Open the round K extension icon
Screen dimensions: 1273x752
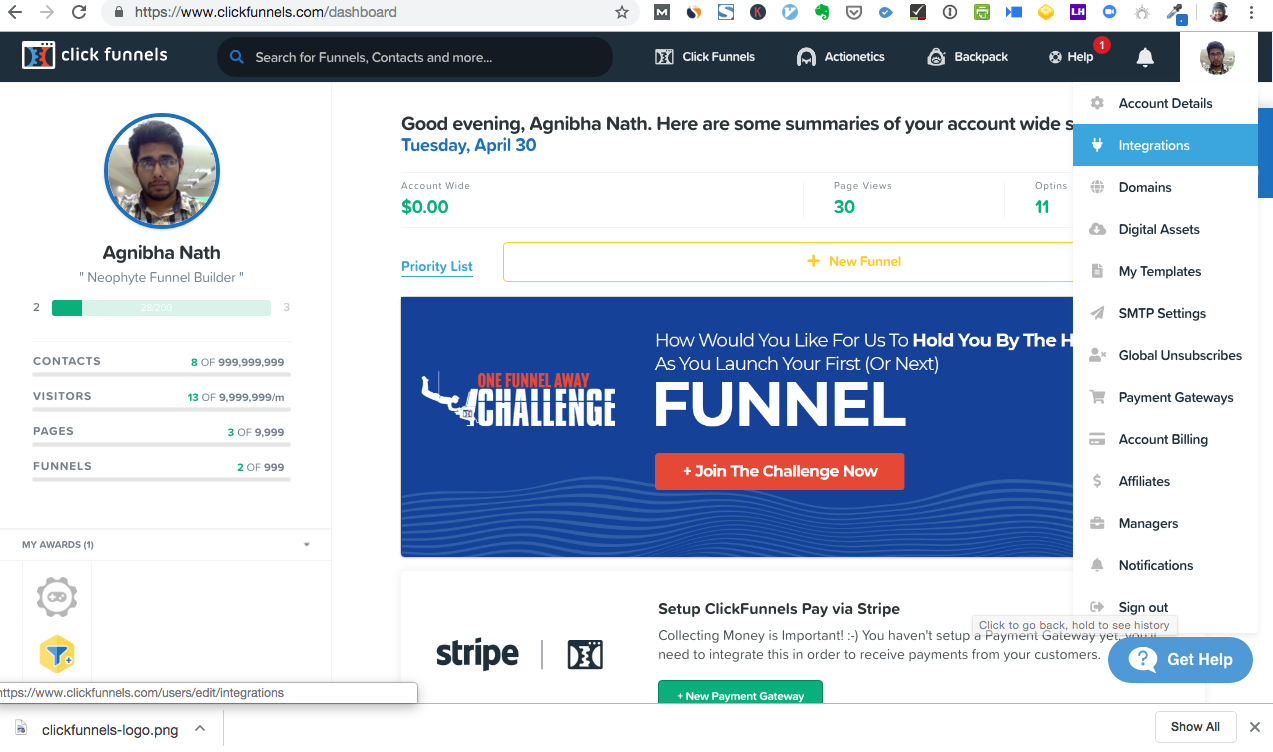(758, 13)
